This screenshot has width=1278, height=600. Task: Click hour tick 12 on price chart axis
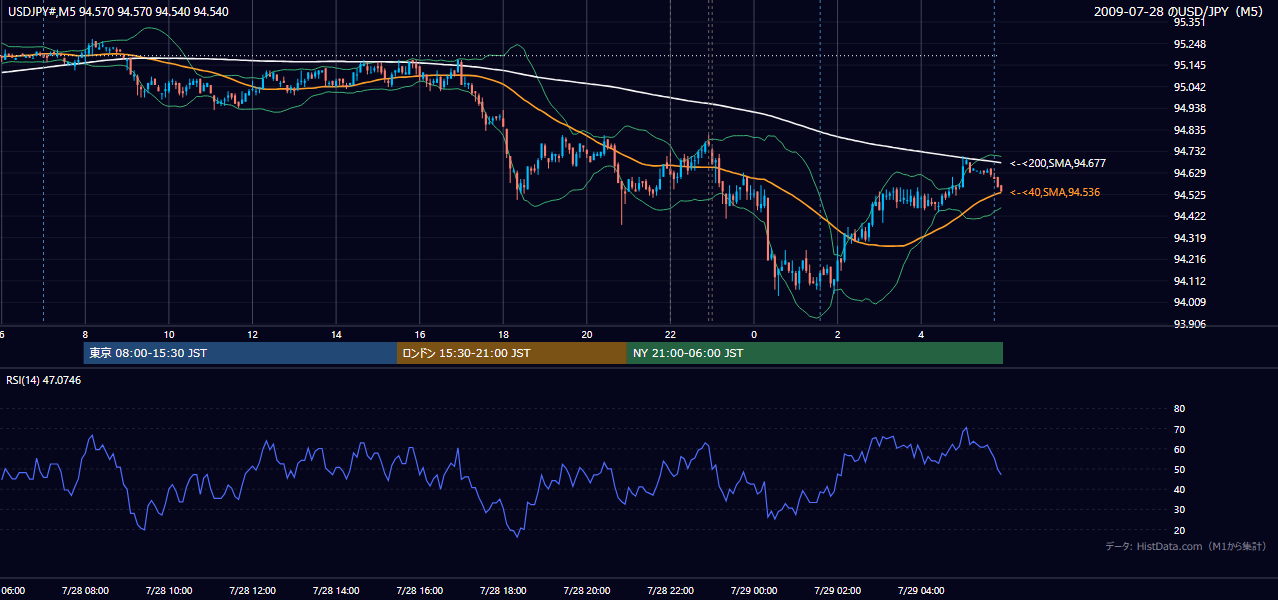click(x=252, y=334)
